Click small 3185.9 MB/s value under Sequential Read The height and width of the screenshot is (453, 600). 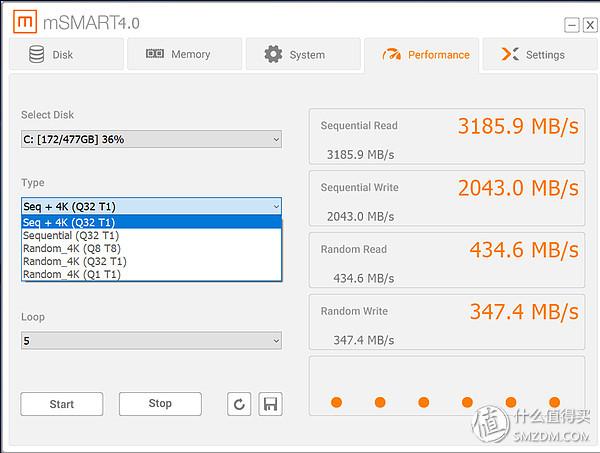(x=360, y=155)
